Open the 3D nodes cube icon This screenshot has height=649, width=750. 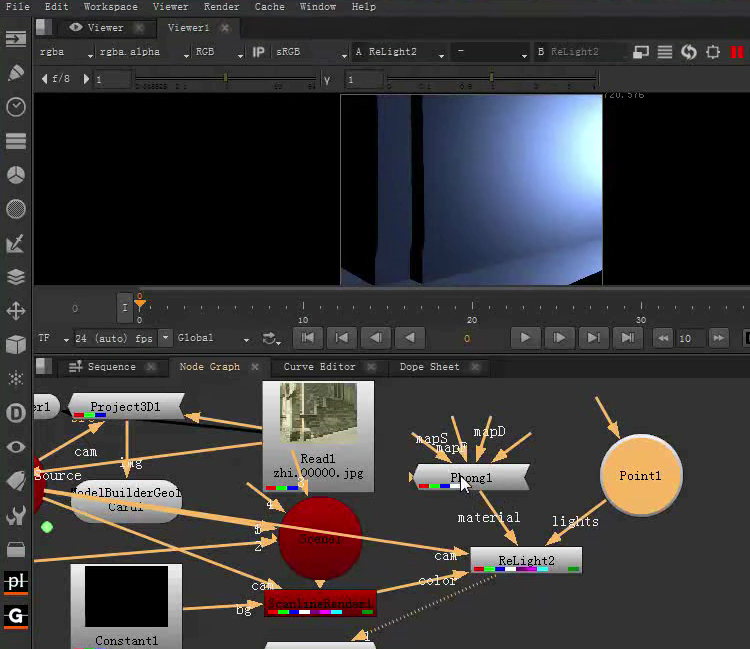[16, 345]
